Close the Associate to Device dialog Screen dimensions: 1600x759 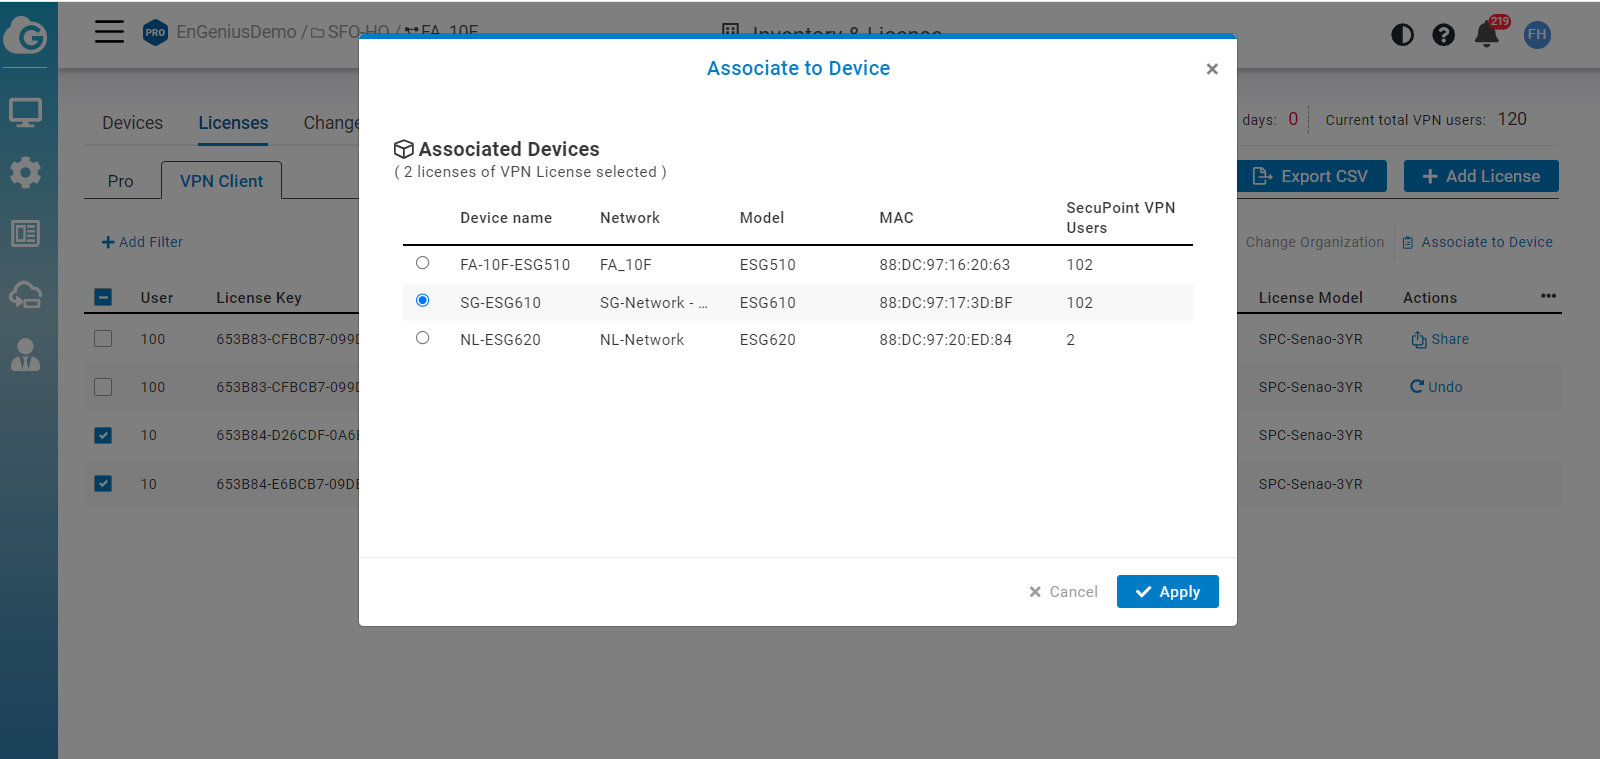(1212, 69)
